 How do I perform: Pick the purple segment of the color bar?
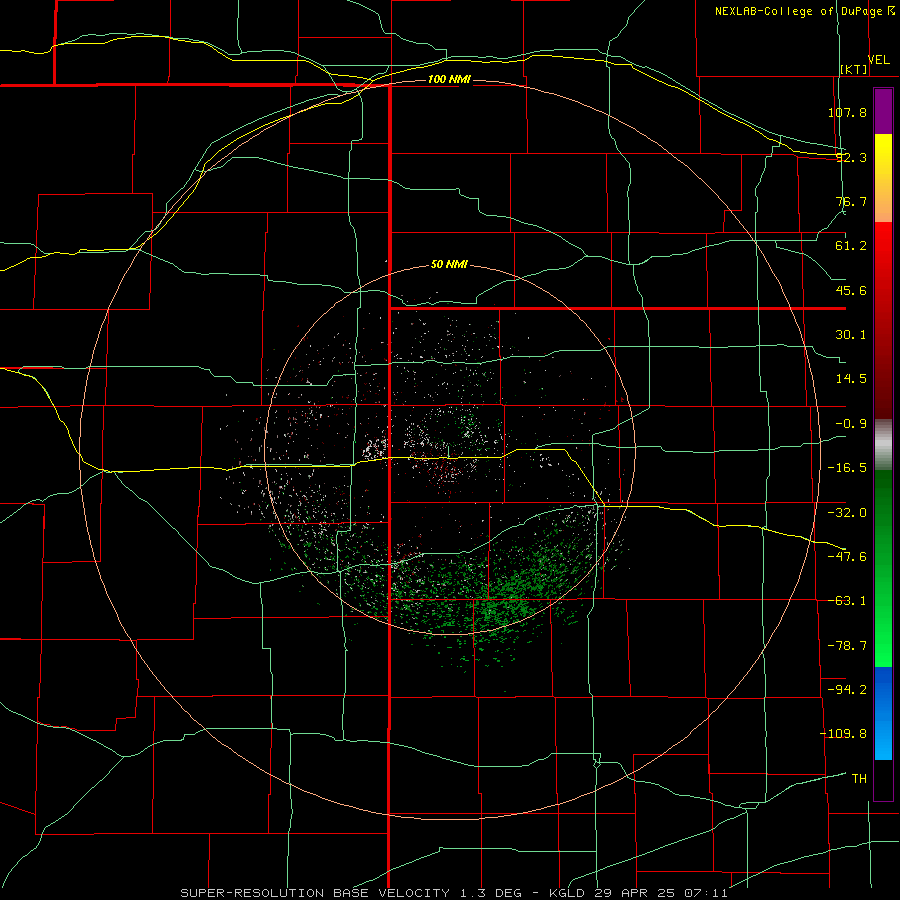883,112
